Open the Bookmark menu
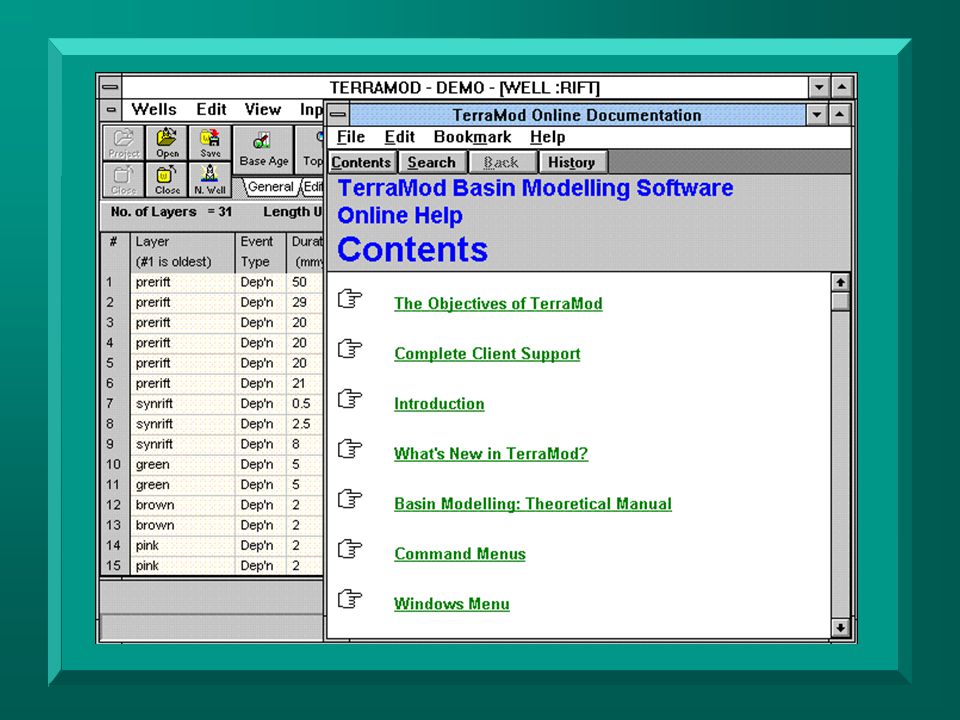This screenshot has height=720, width=960. pos(472,137)
